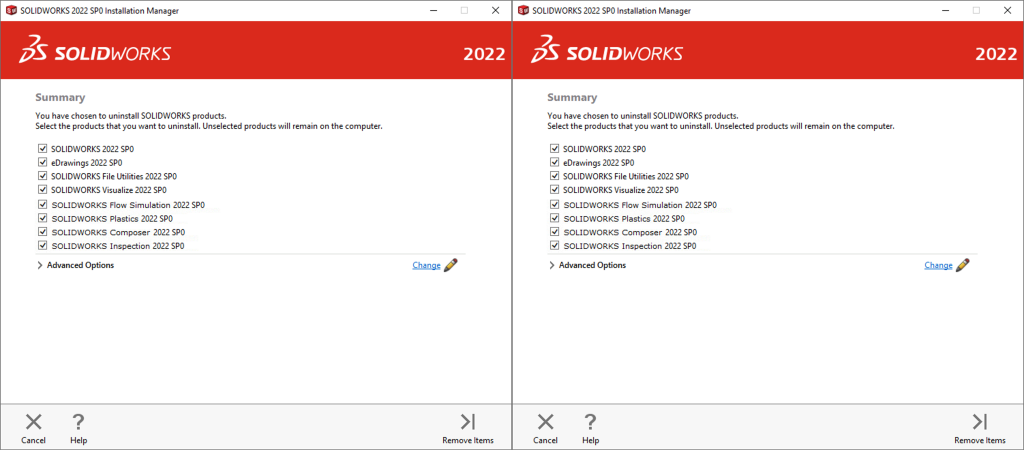Uncheck eDrawings 2022 SP0 in left window
The image size is (1024, 450).
[43, 162]
